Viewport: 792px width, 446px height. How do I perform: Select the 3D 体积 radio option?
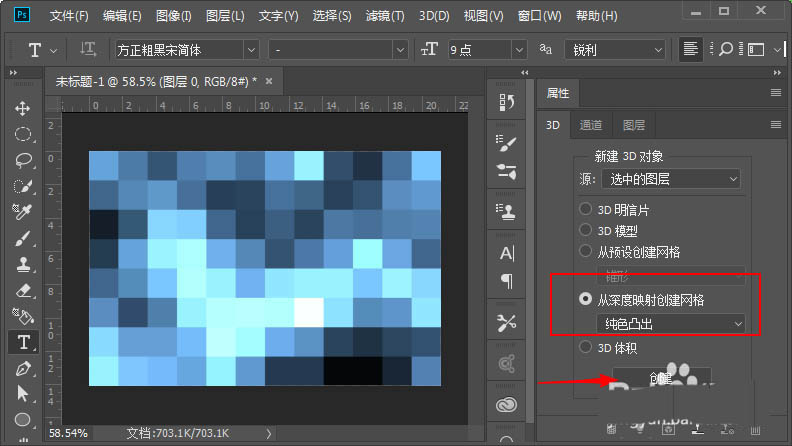click(585, 347)
